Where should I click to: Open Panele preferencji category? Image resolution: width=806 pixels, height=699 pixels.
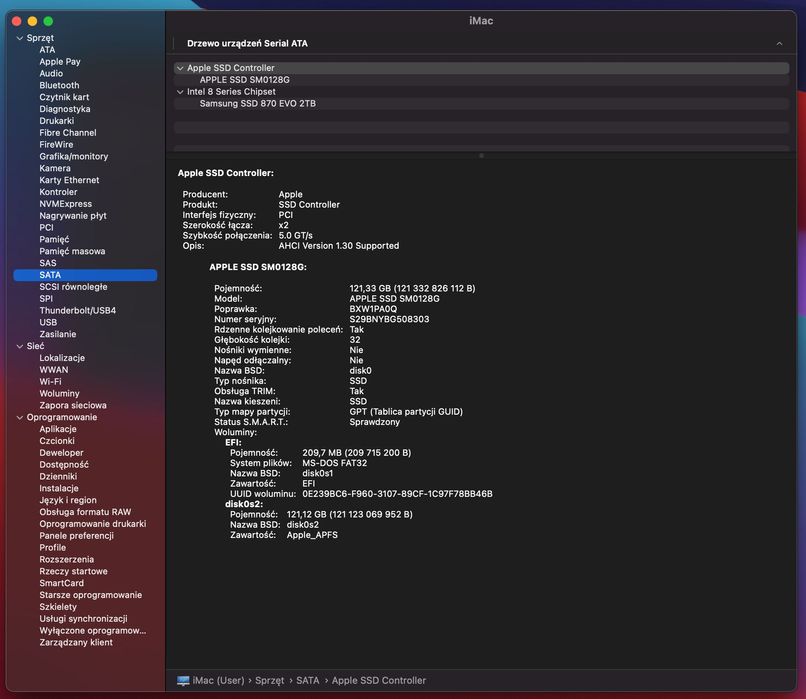click(77, 536)
